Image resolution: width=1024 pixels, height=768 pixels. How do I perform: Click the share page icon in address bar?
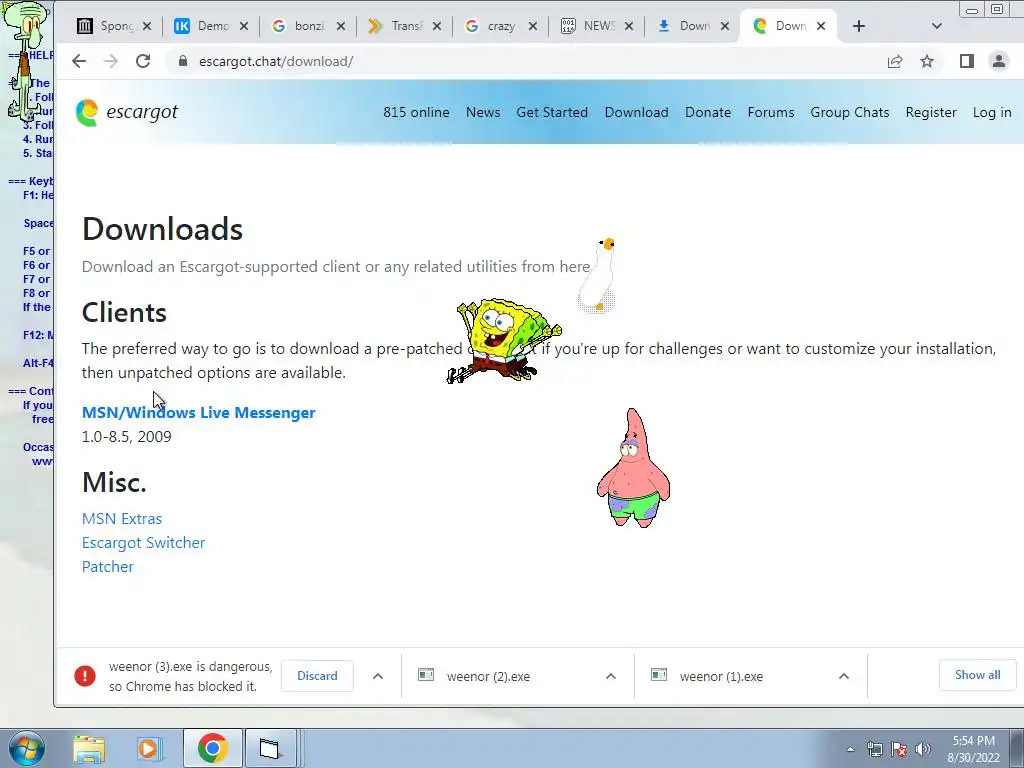895,61
